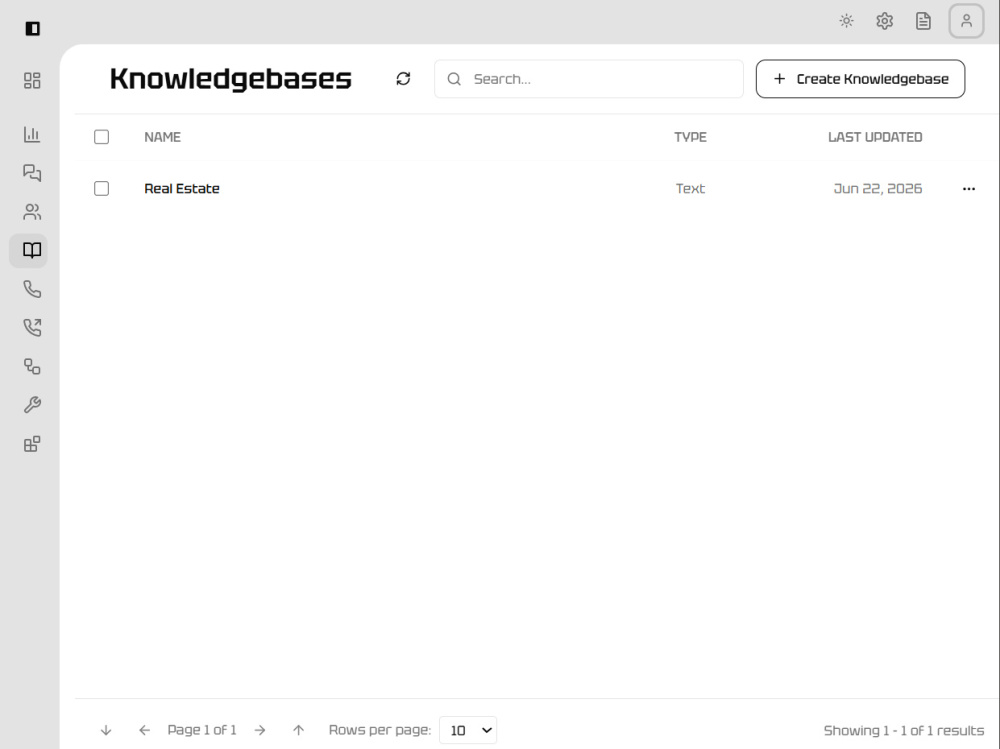The image size is (1000, 749).
Task: Open the phone handset icon in sidebar
Action: [32, 289]
